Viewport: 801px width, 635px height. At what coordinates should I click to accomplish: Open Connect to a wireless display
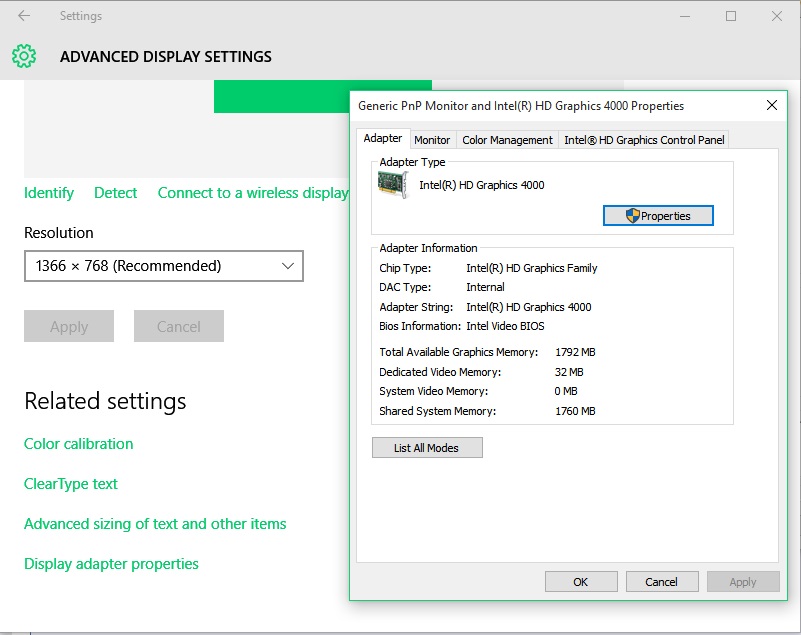253,193
